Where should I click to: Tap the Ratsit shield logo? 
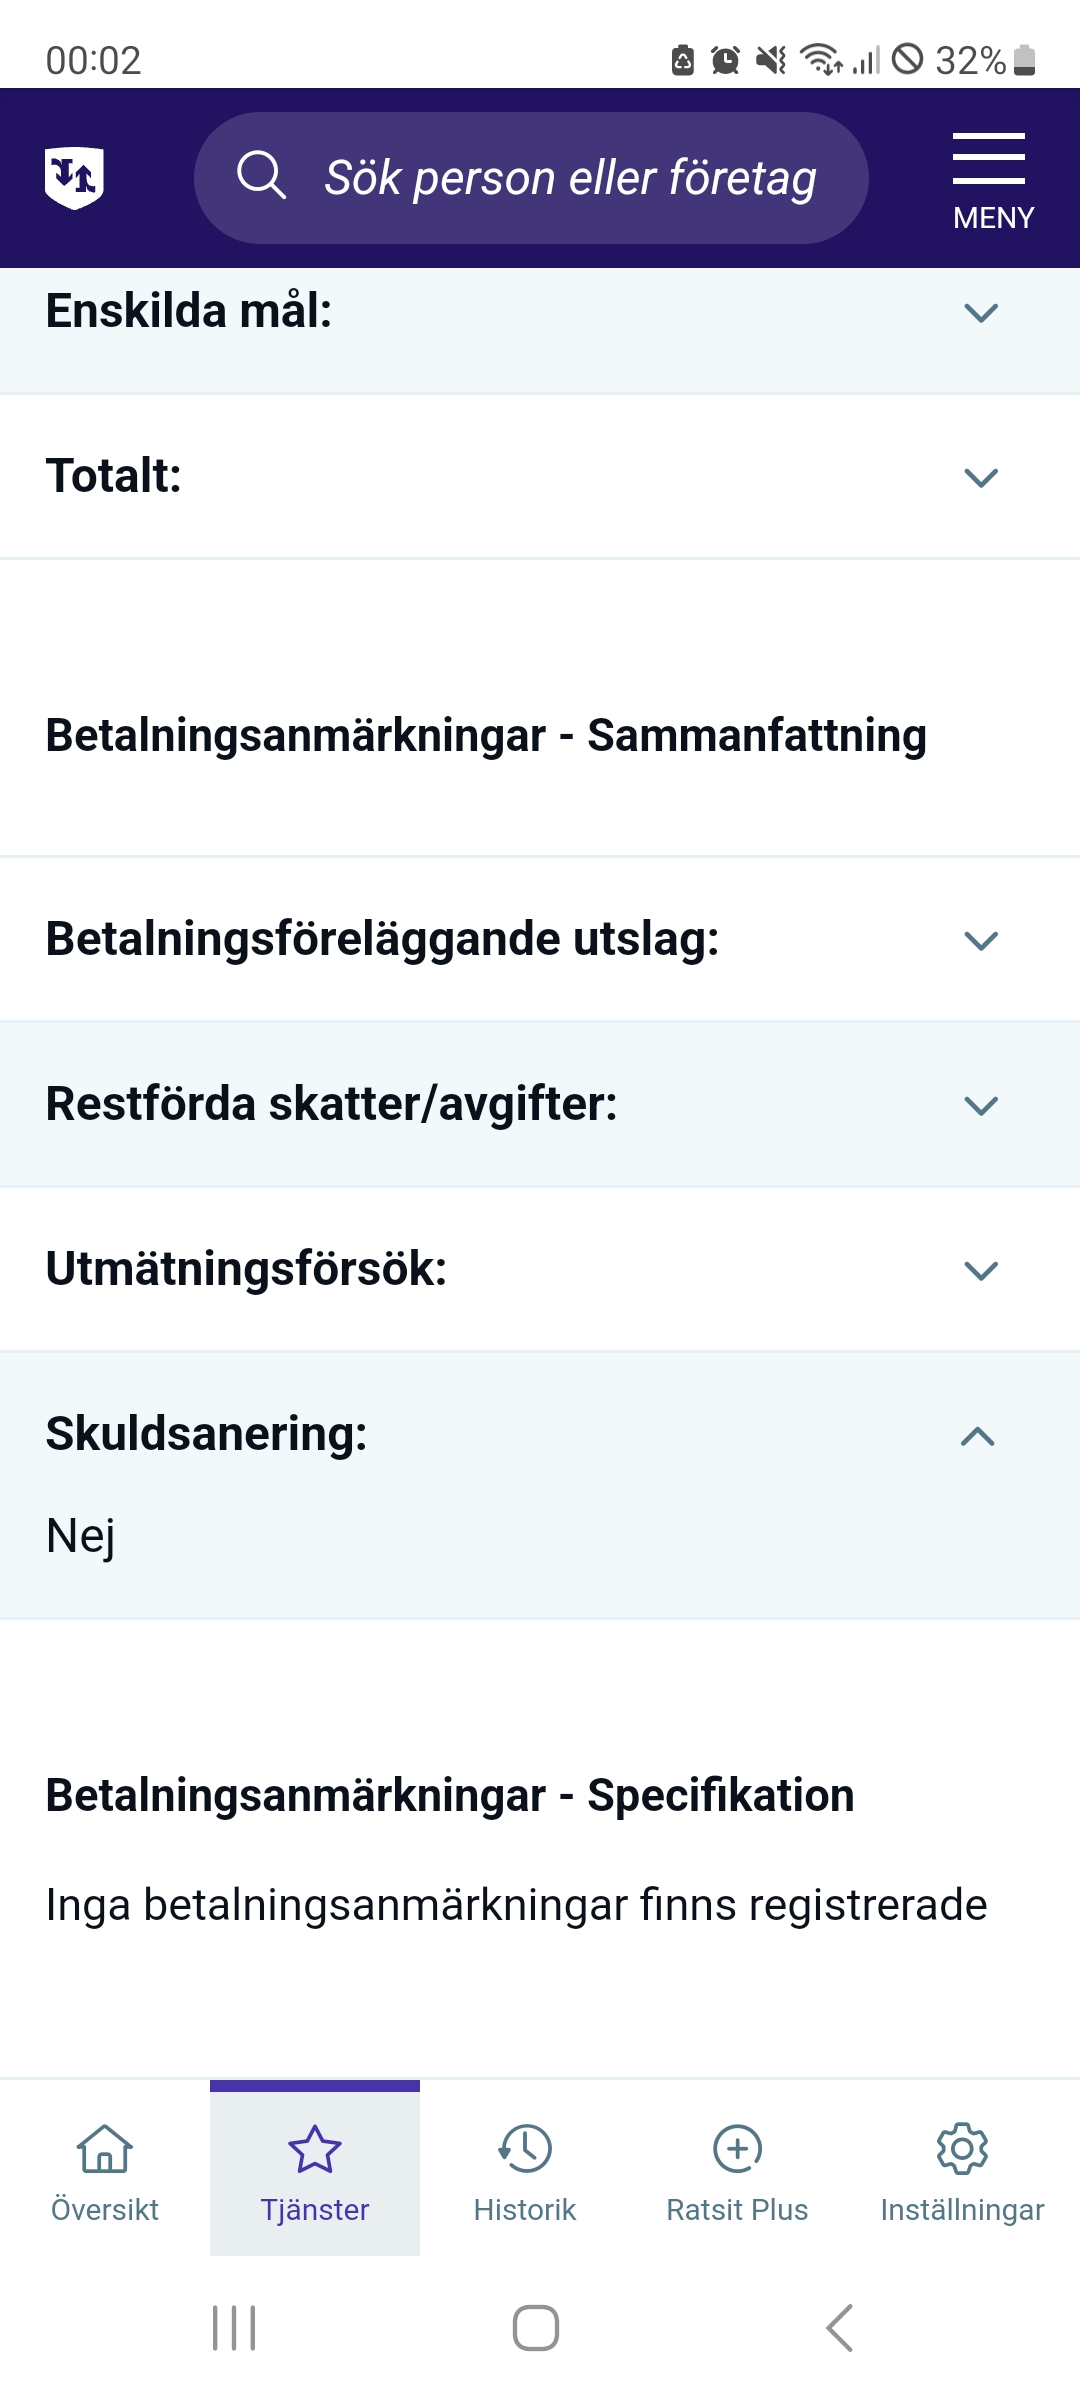pos(74,178)
